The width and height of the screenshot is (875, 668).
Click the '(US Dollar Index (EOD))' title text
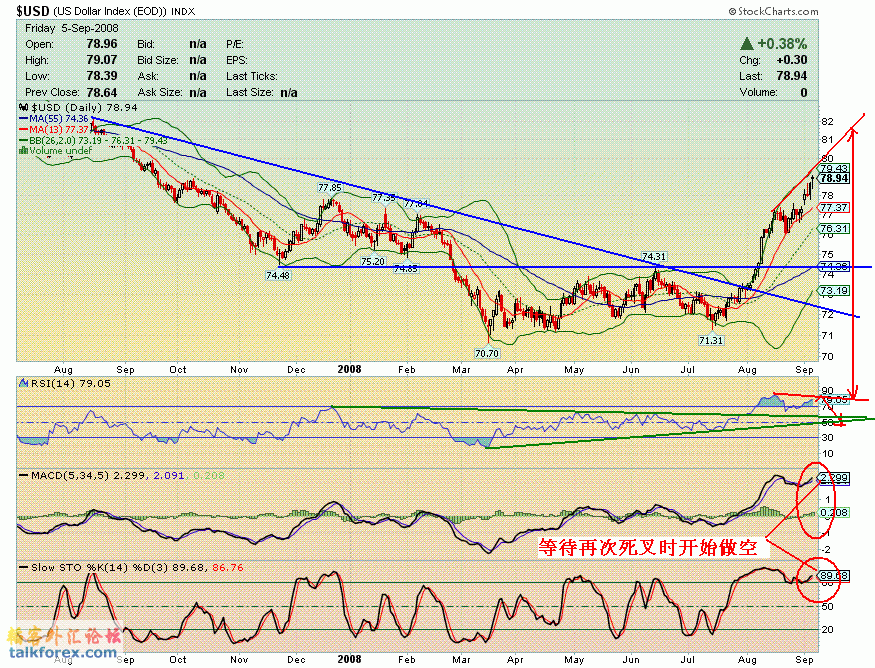(x=110, y=11)
